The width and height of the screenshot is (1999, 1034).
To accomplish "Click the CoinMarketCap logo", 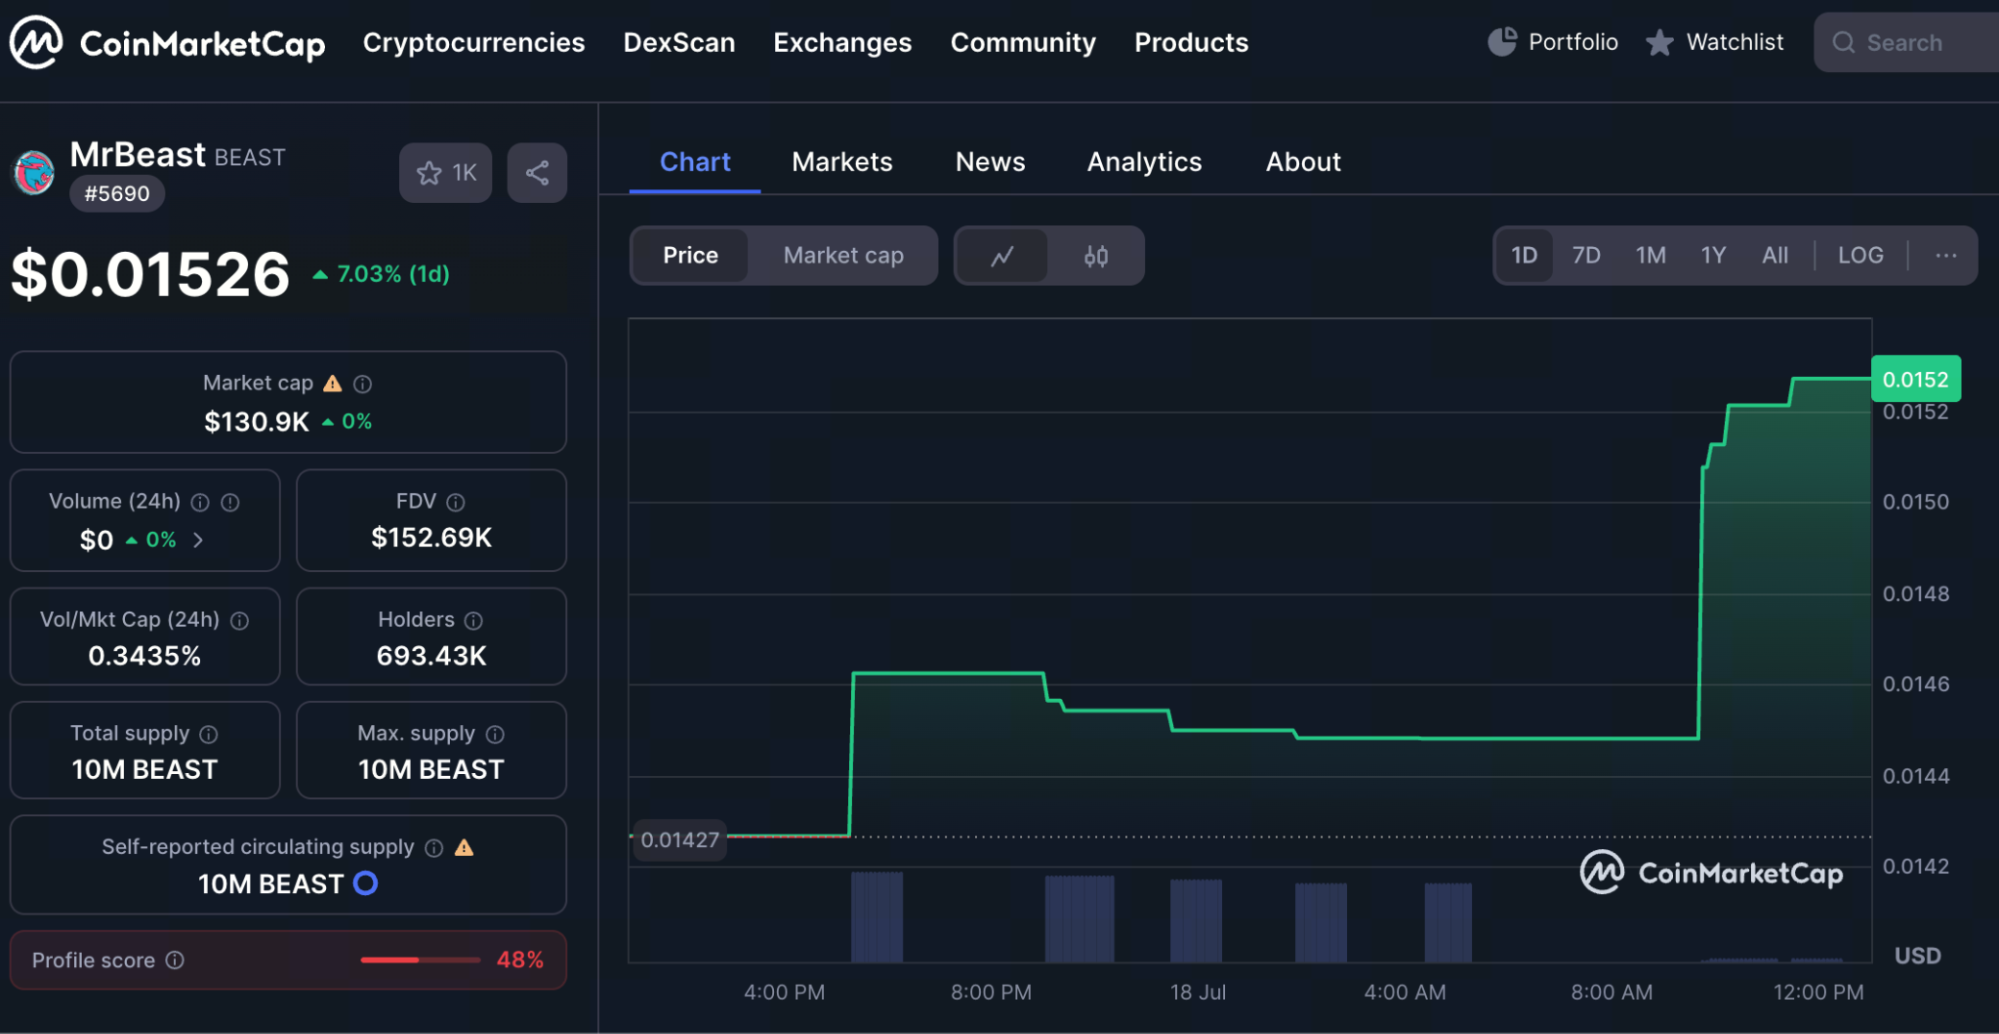I will tap(167, 43).
